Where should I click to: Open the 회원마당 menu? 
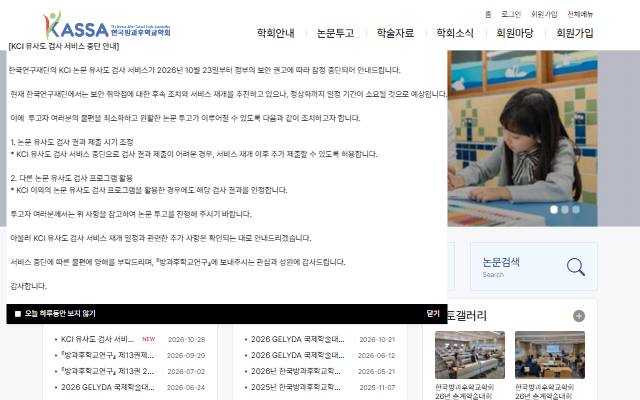pos(515,33)
